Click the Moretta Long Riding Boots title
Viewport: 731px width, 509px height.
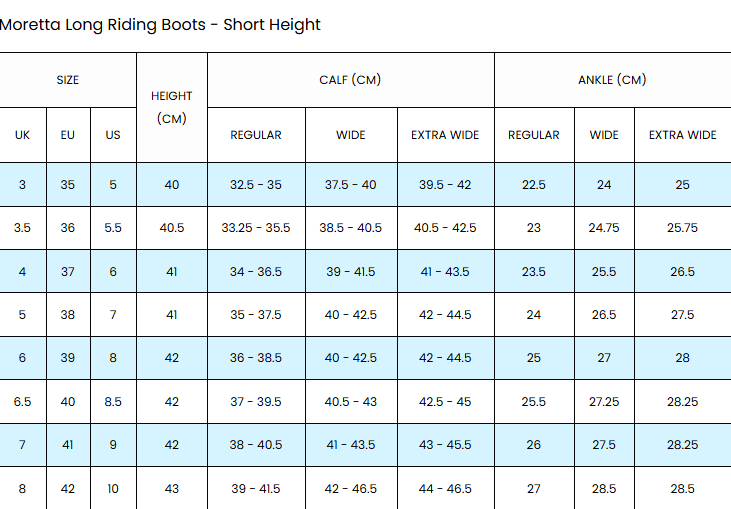[160, 25]
